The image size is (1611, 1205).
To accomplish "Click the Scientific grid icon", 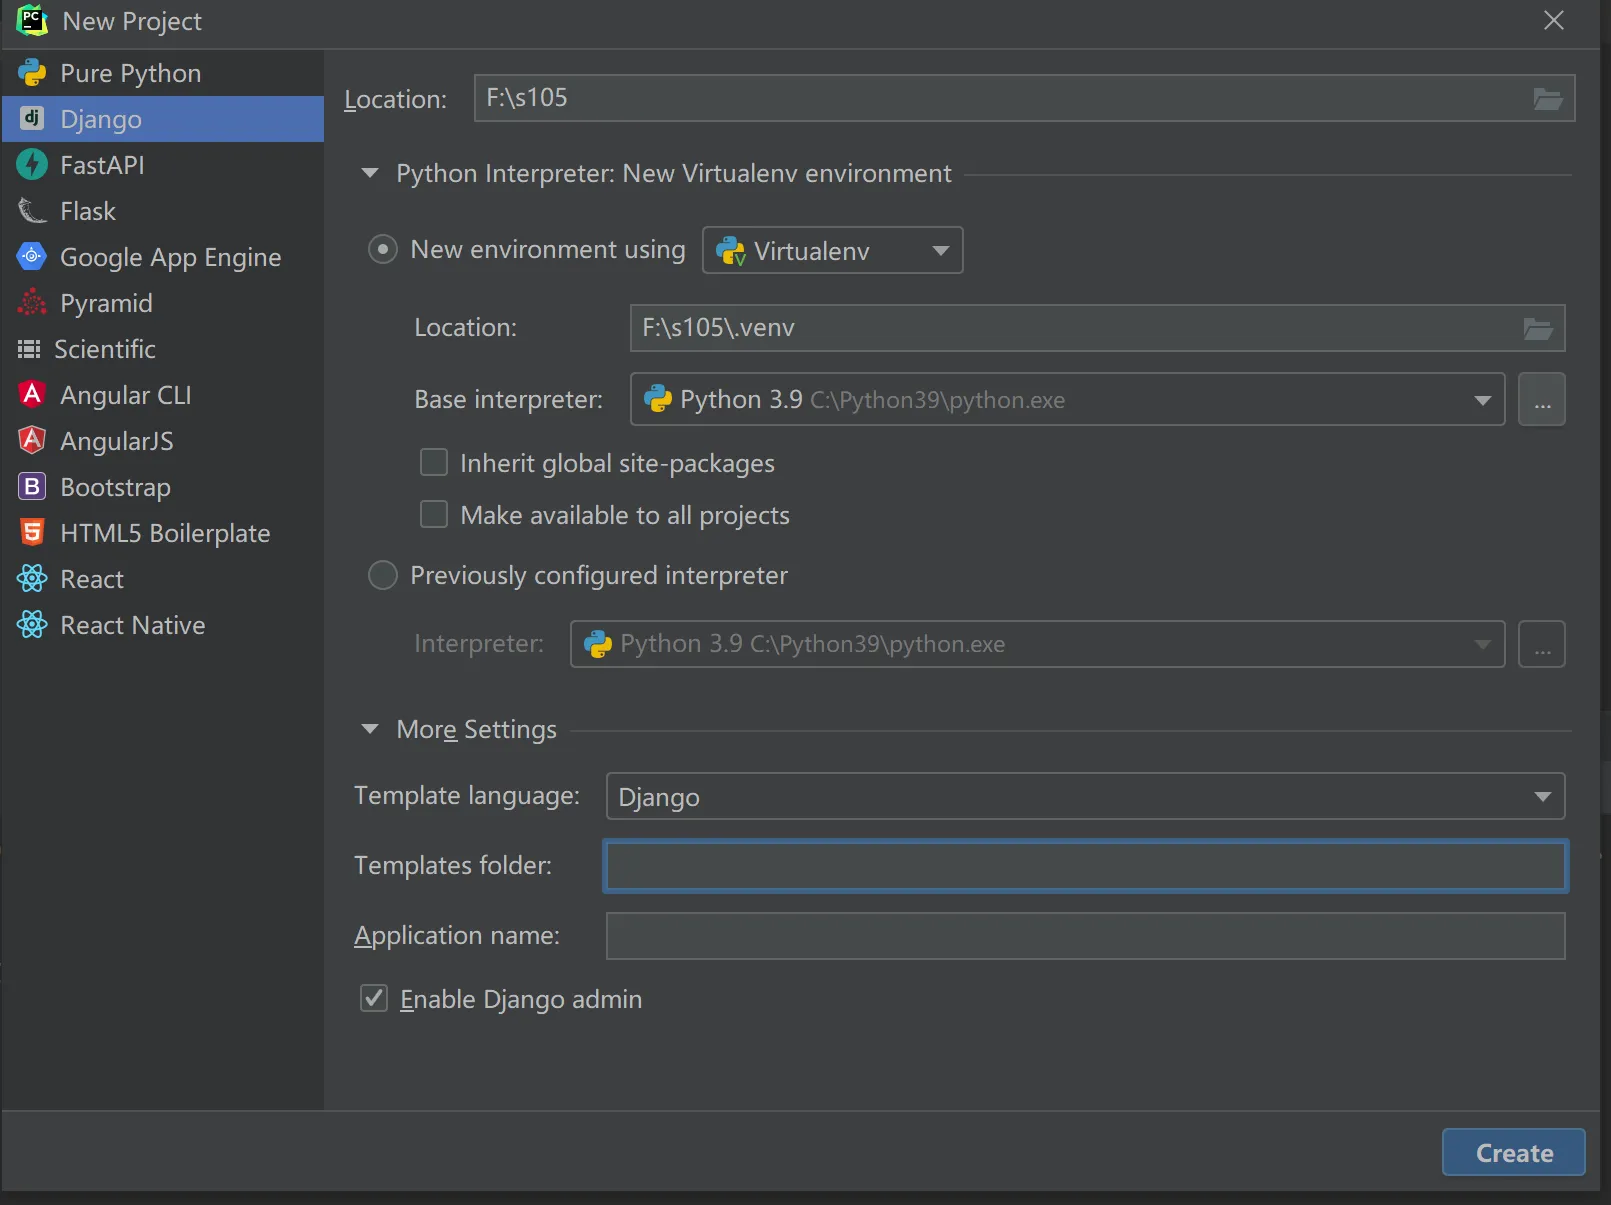I will pyautogui.click(x=29, y=349).
